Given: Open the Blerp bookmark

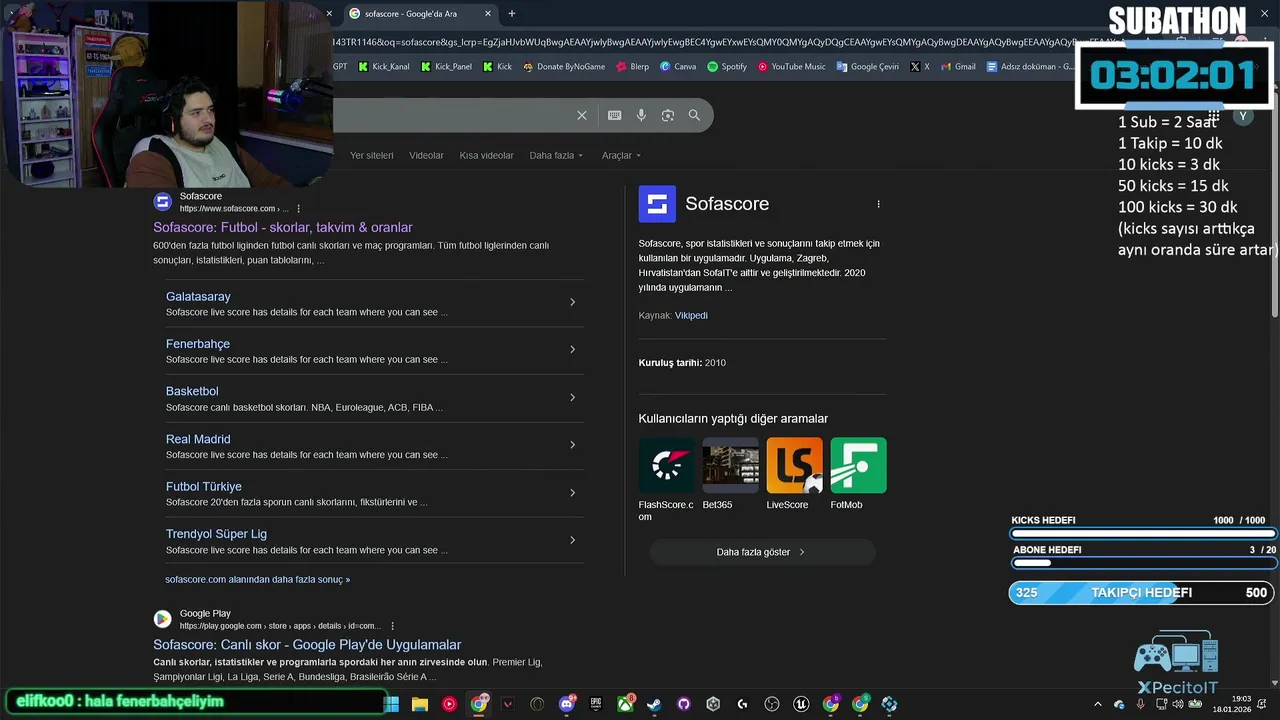Looking at the screenshot, I should (633, 67).
